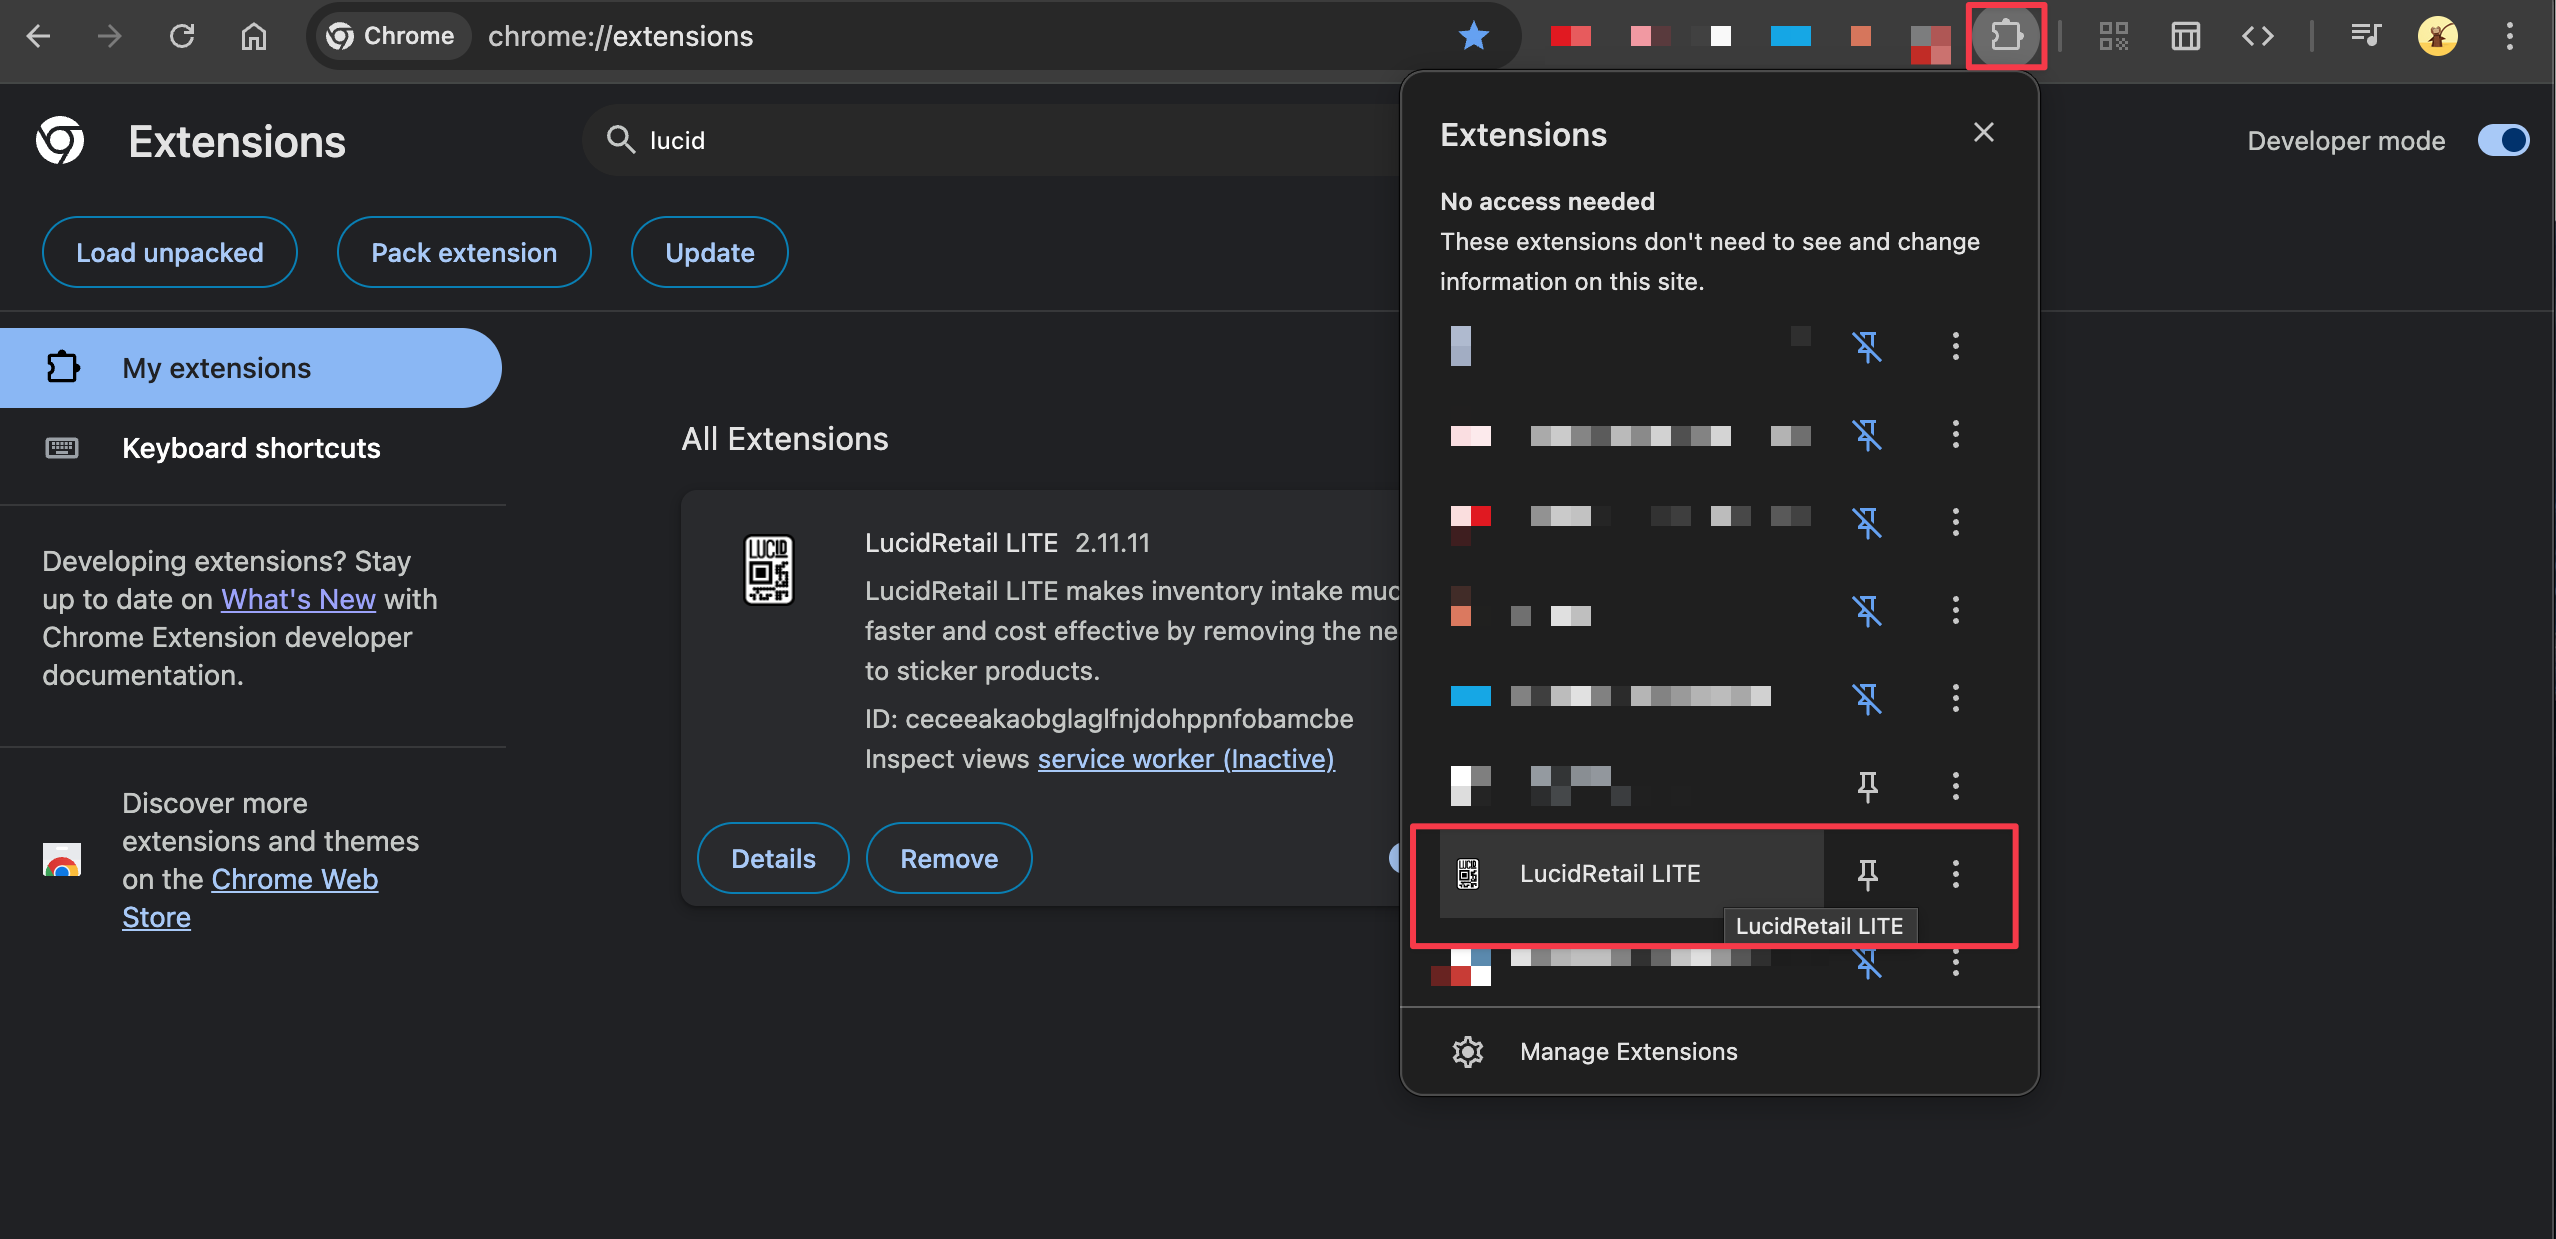This screenshot has width=2556, height=1239.
Task: Open options menu for the first listed extension
Action: point(1956,347)
